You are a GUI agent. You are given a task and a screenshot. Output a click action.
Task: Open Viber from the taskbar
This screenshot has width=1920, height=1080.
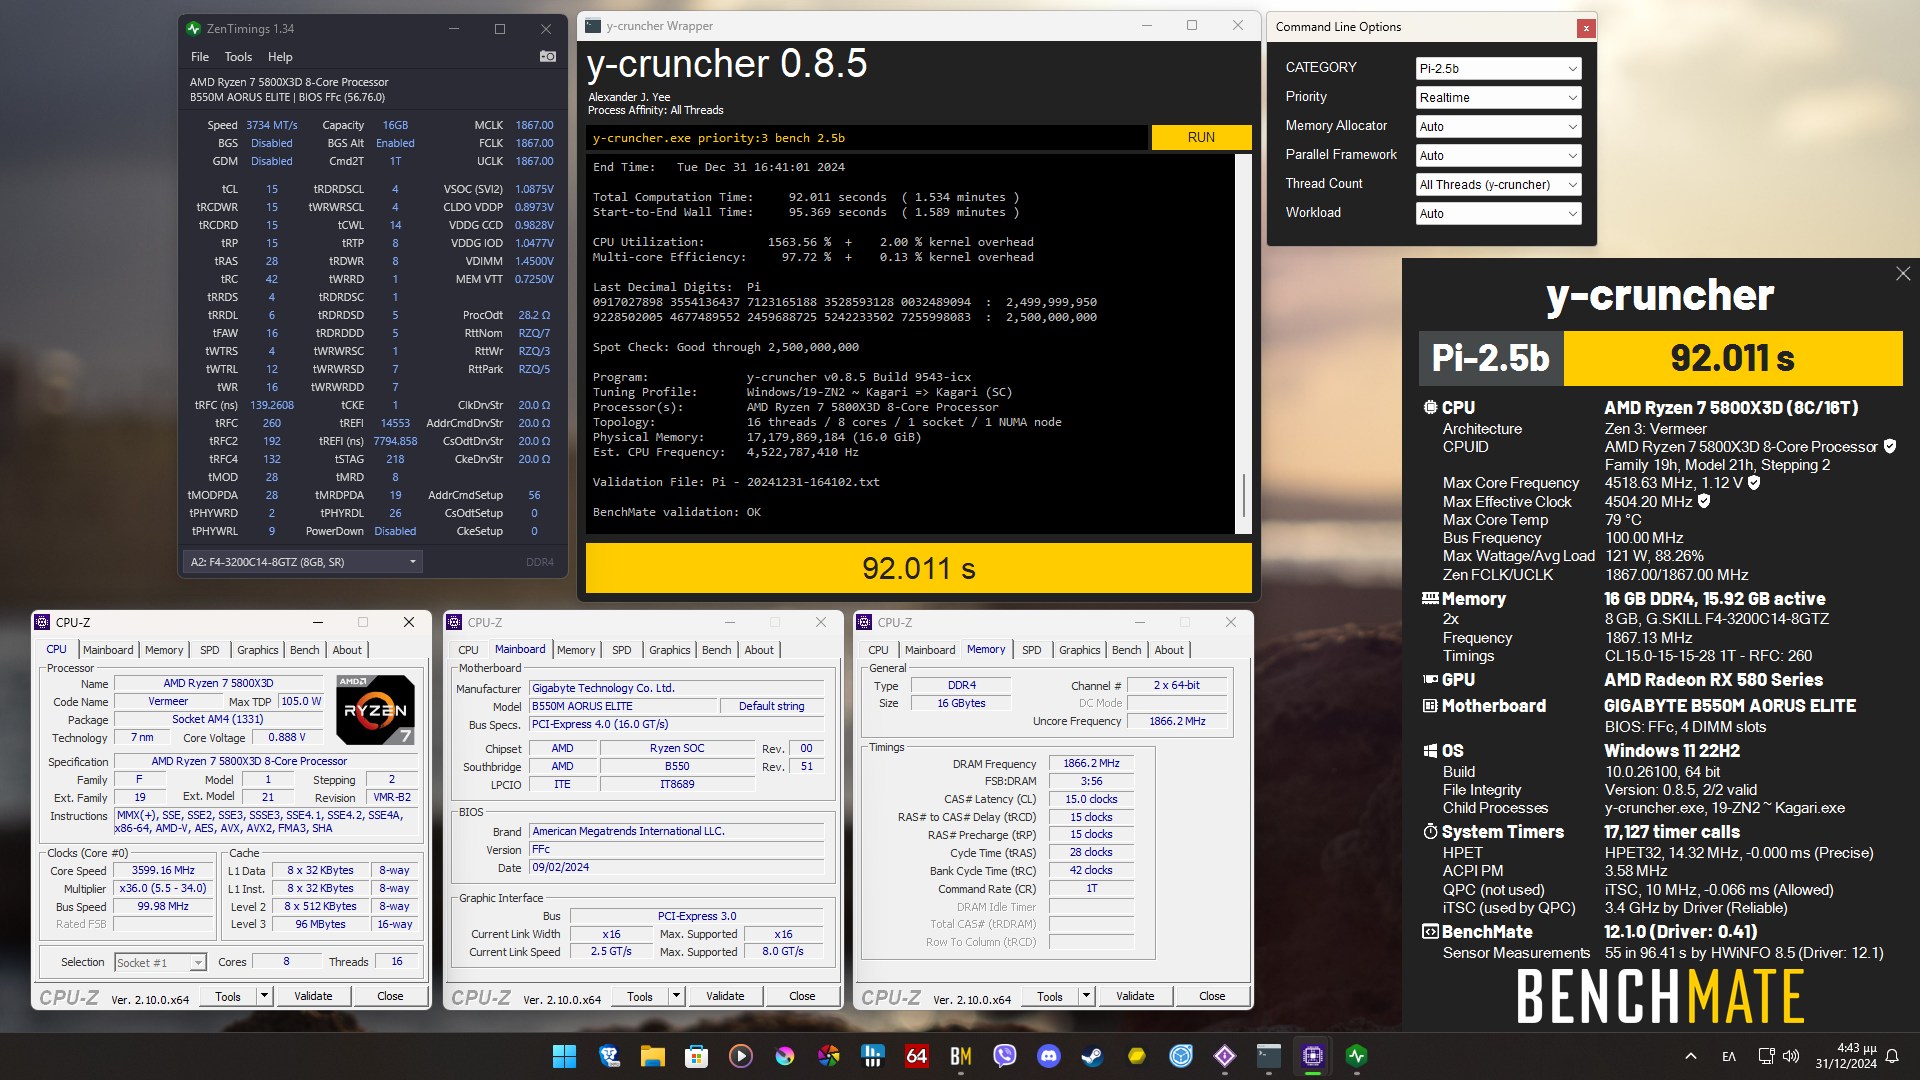[1004, 1056]
